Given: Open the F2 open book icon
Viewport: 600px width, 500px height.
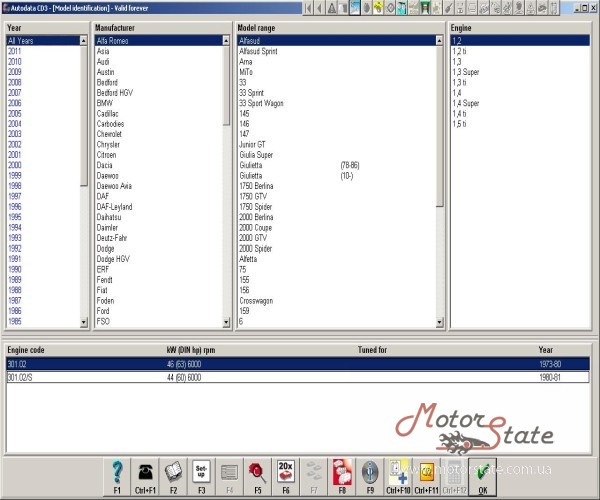Looking at the screenshot, I should 173,477.
